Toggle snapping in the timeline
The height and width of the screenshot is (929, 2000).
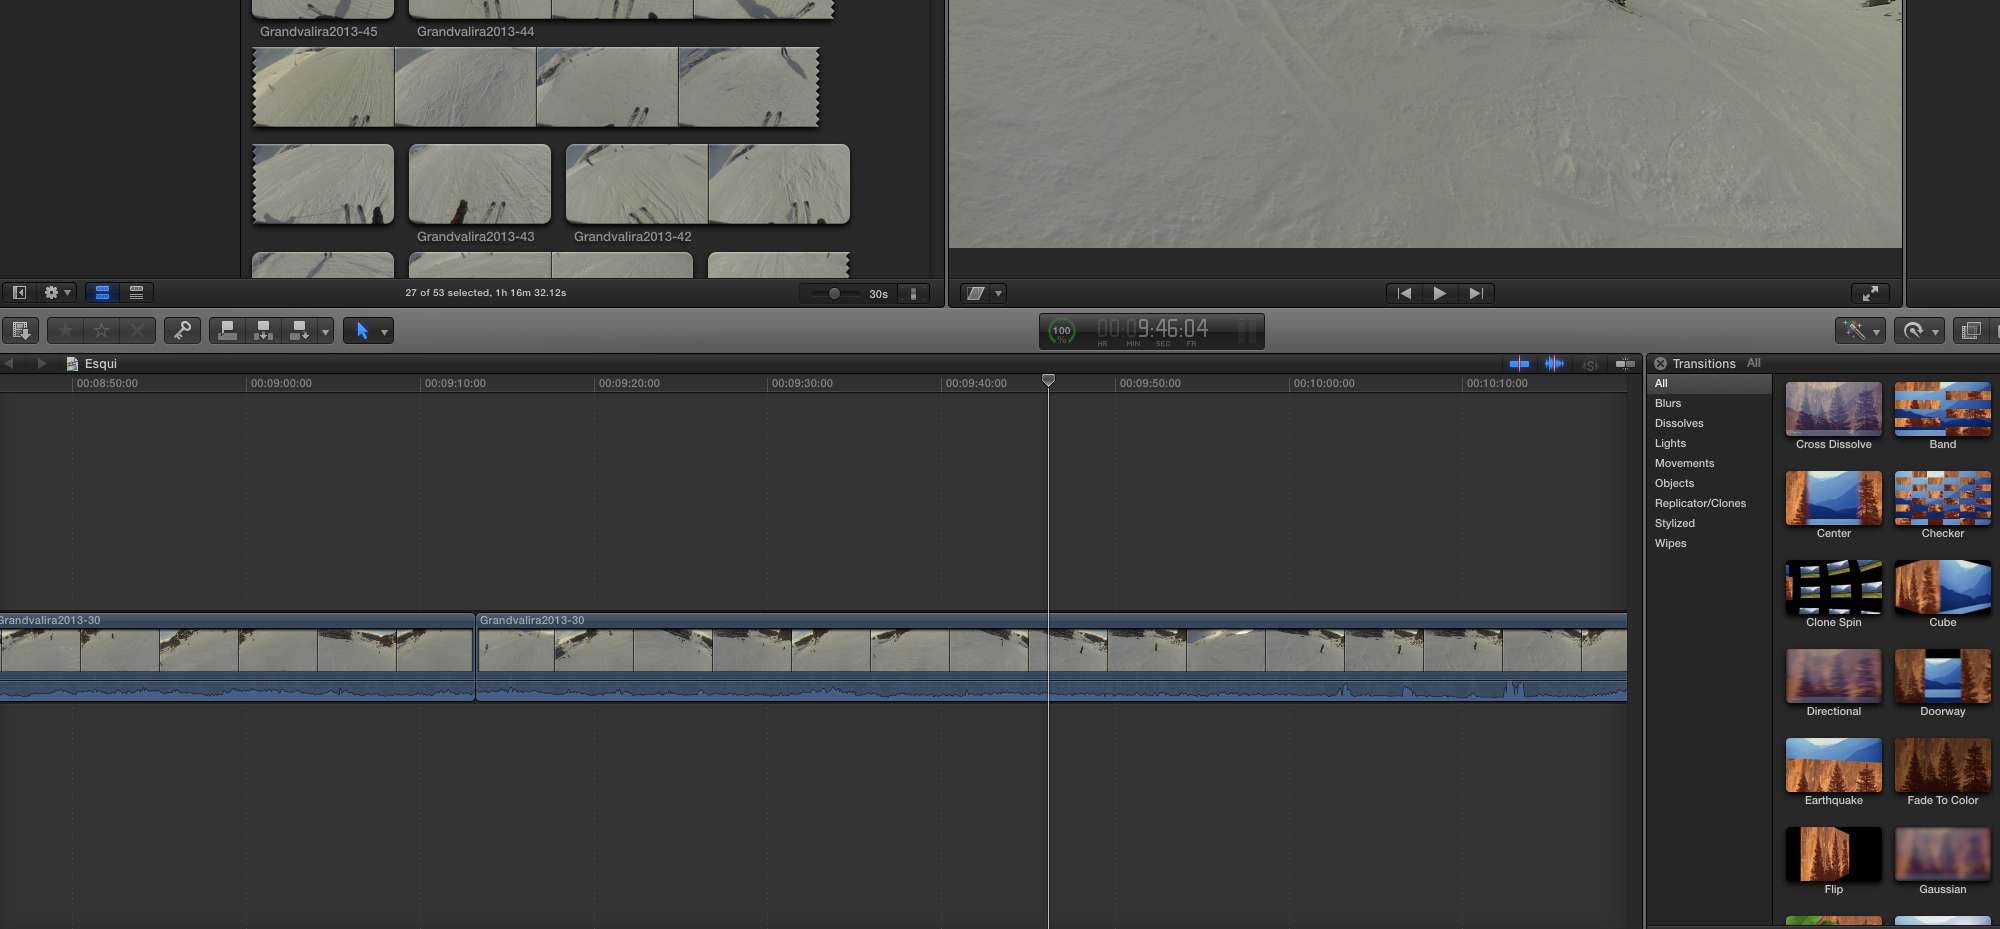pos(1625,364)
